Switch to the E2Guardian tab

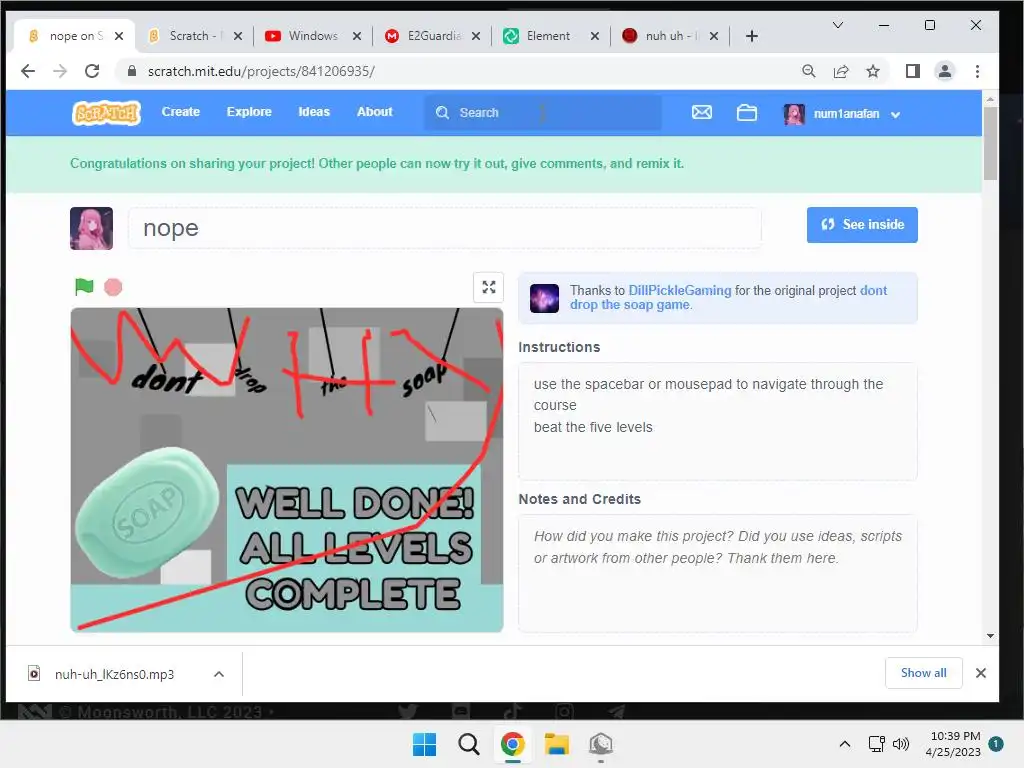pyautogui.click(x=432, y=36)
